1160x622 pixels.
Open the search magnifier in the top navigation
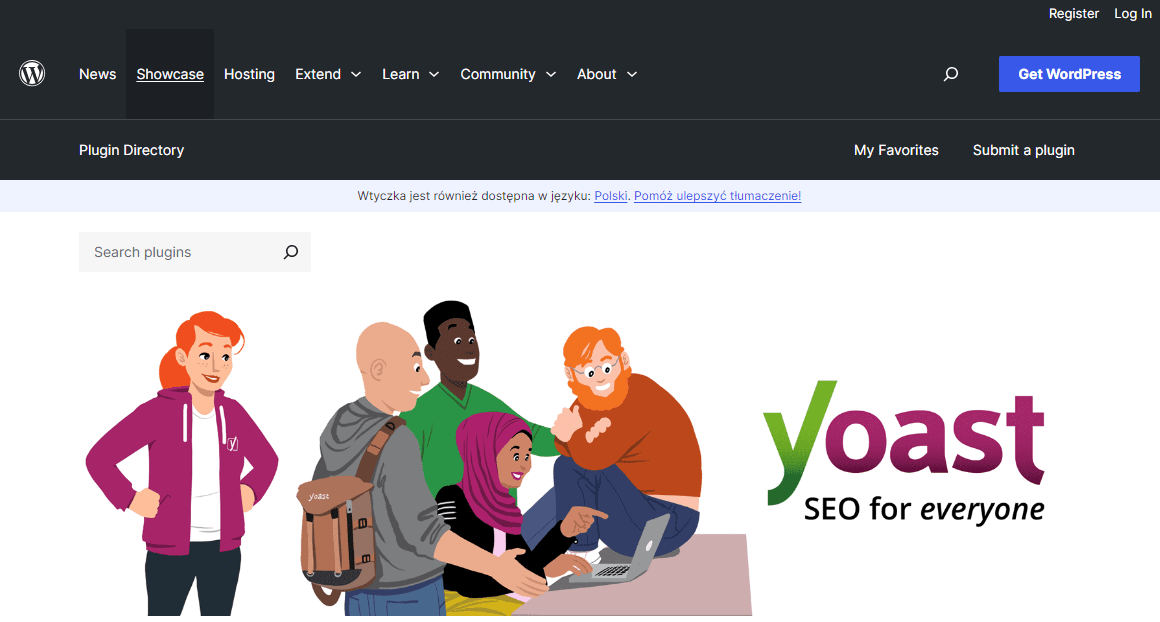point(950,73)
